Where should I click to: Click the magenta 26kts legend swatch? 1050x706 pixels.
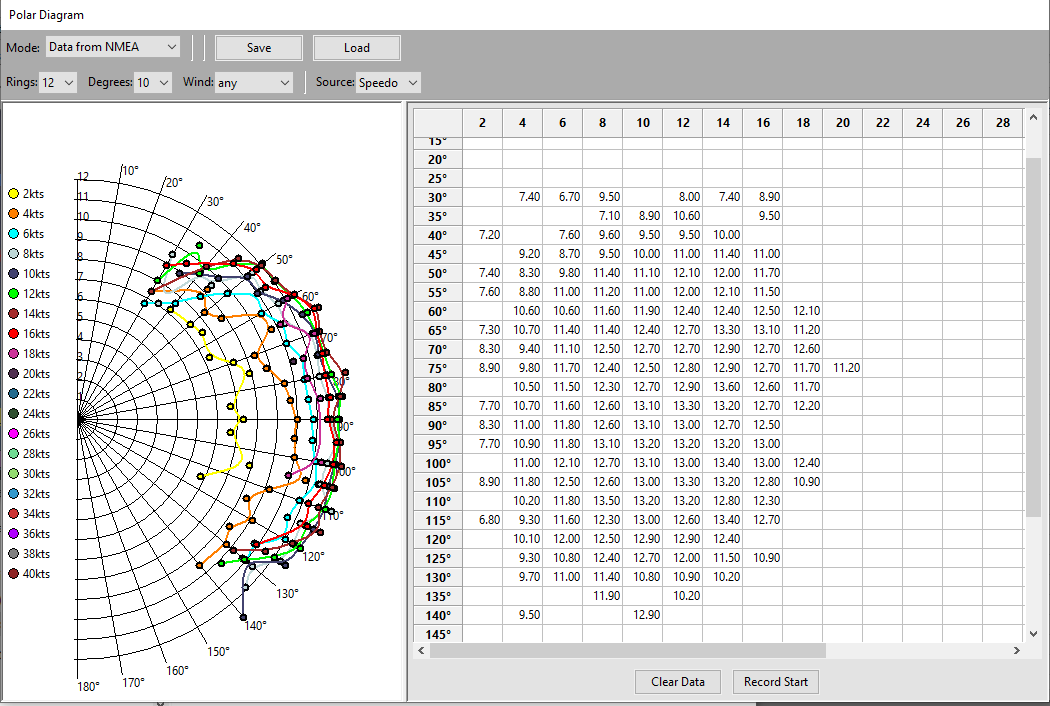[x=14, y=434]
